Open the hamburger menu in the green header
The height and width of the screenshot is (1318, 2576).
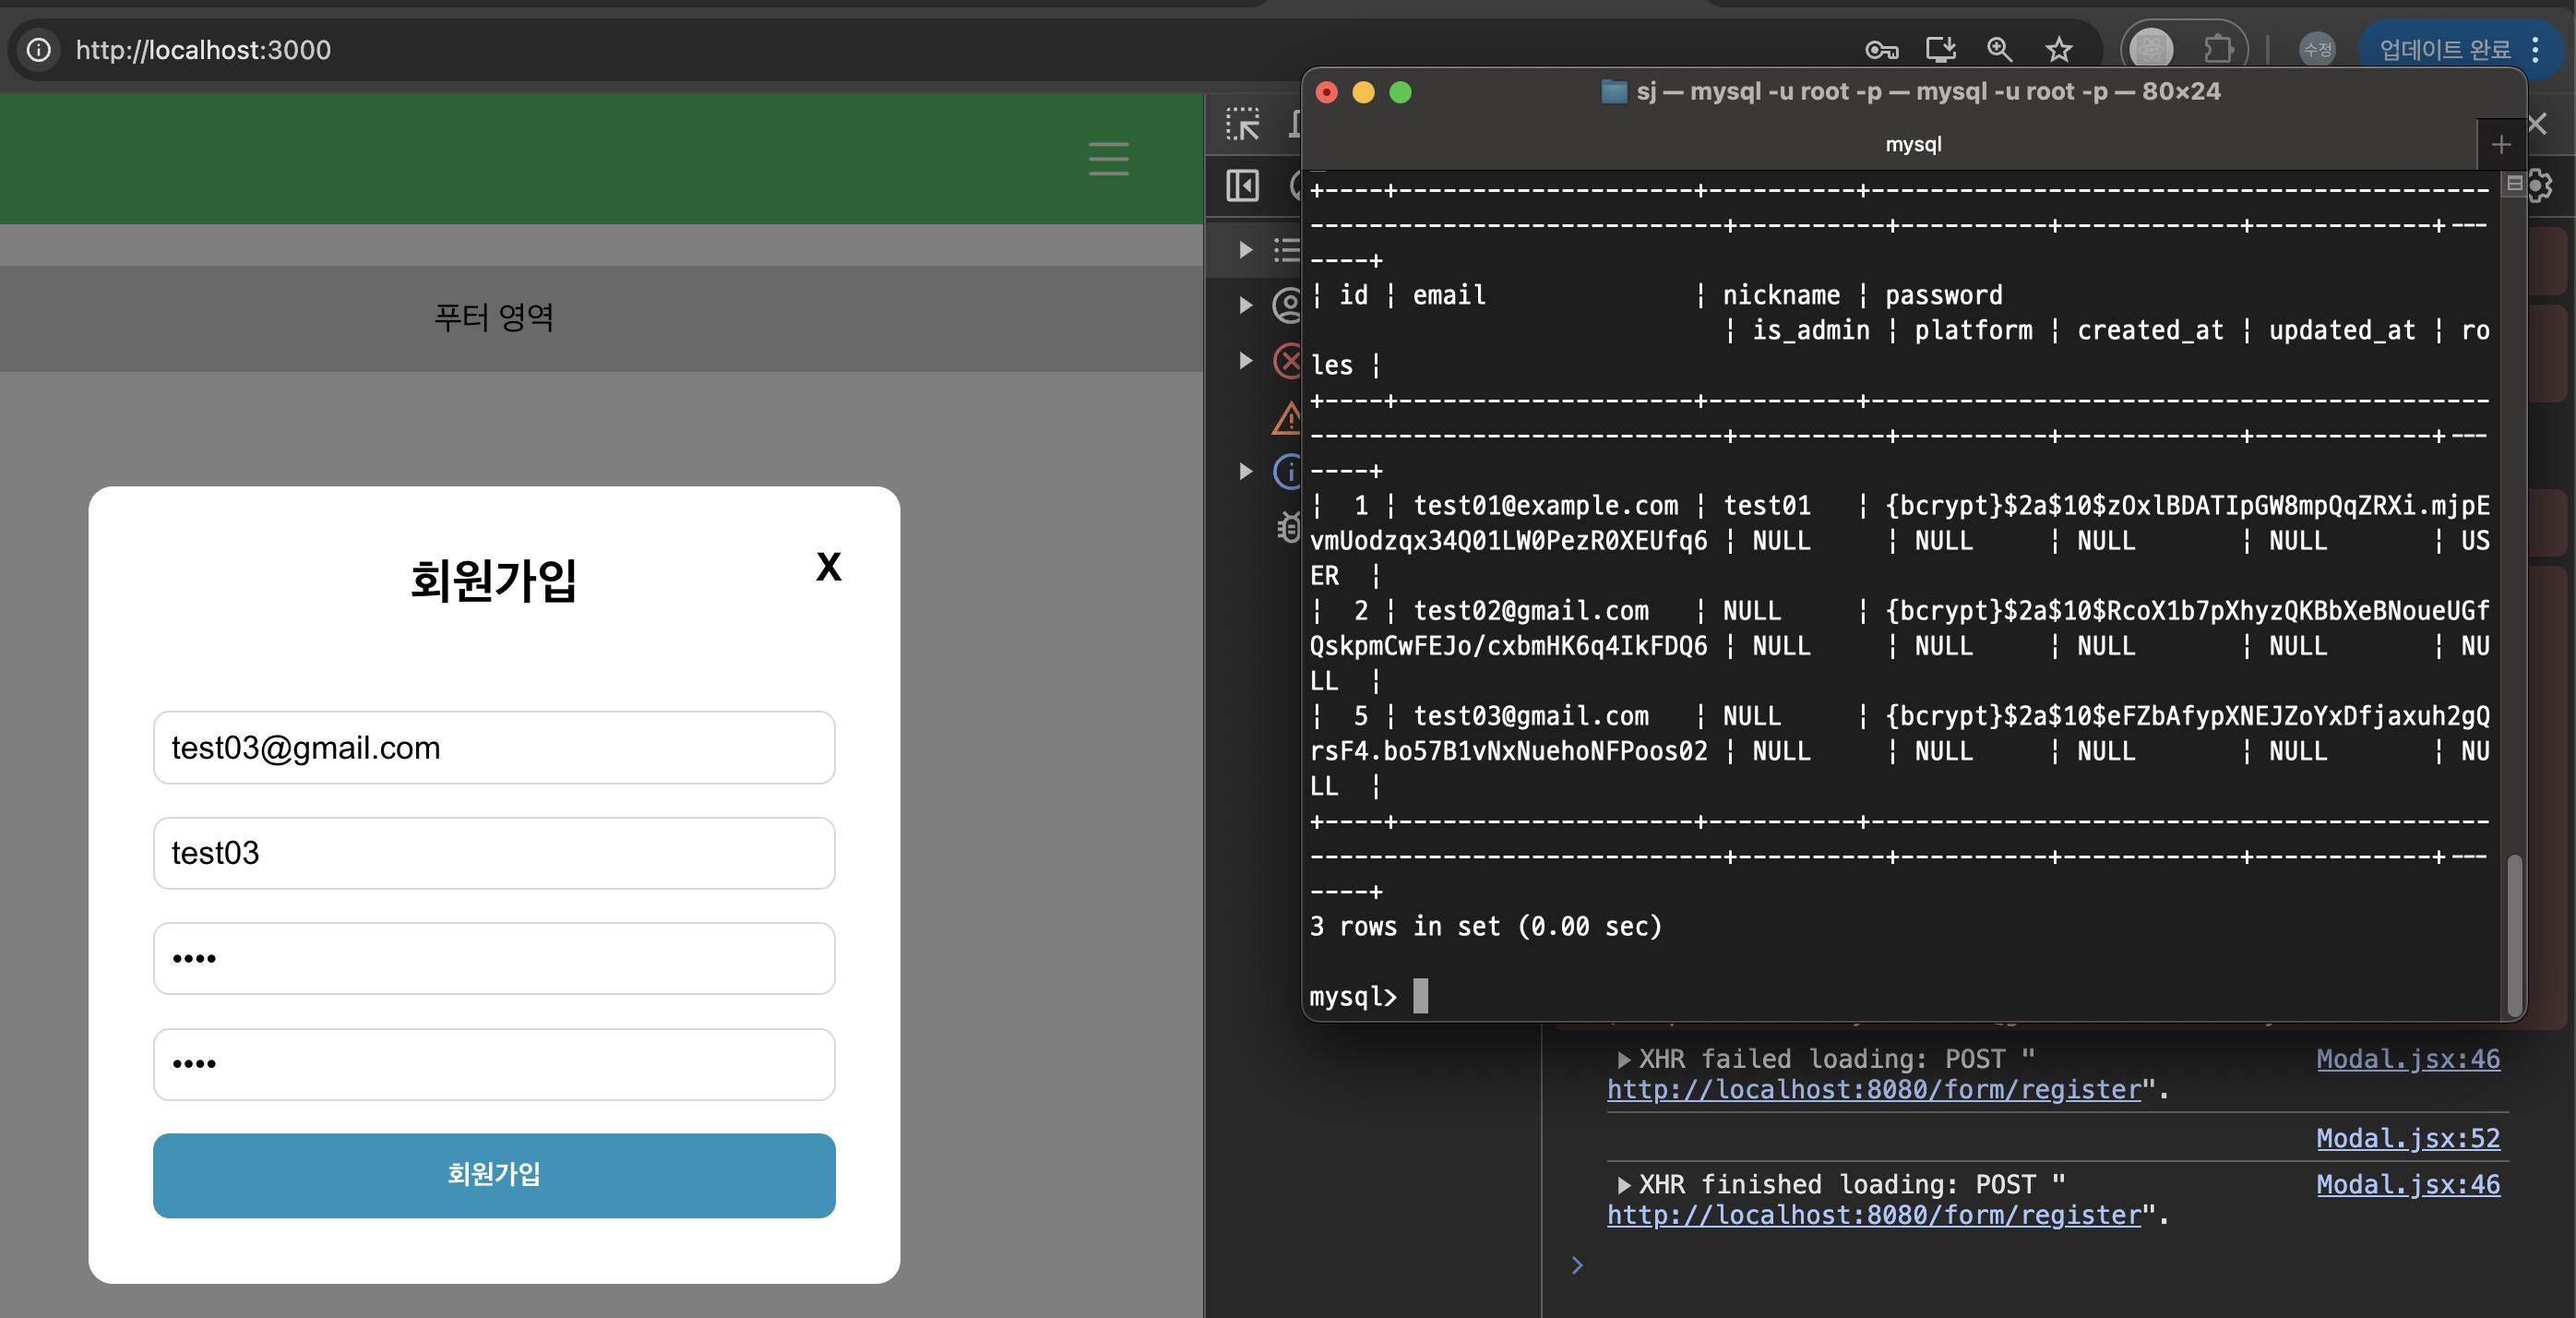[x=1108, y=159]
